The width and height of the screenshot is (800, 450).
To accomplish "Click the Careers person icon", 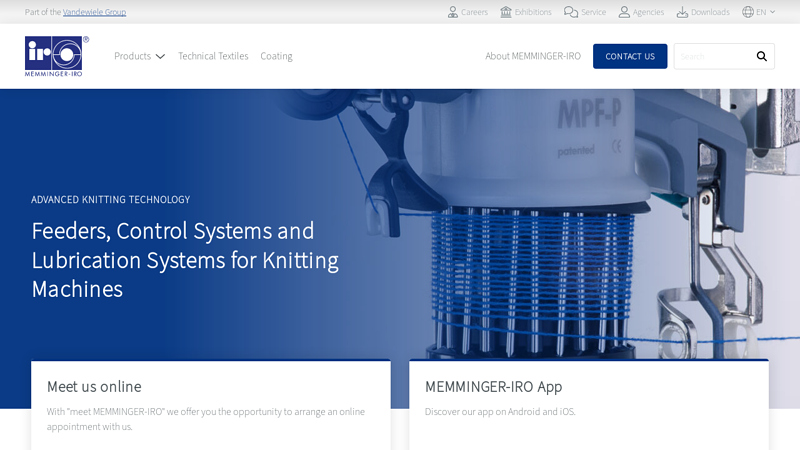I will coord(453,12).
